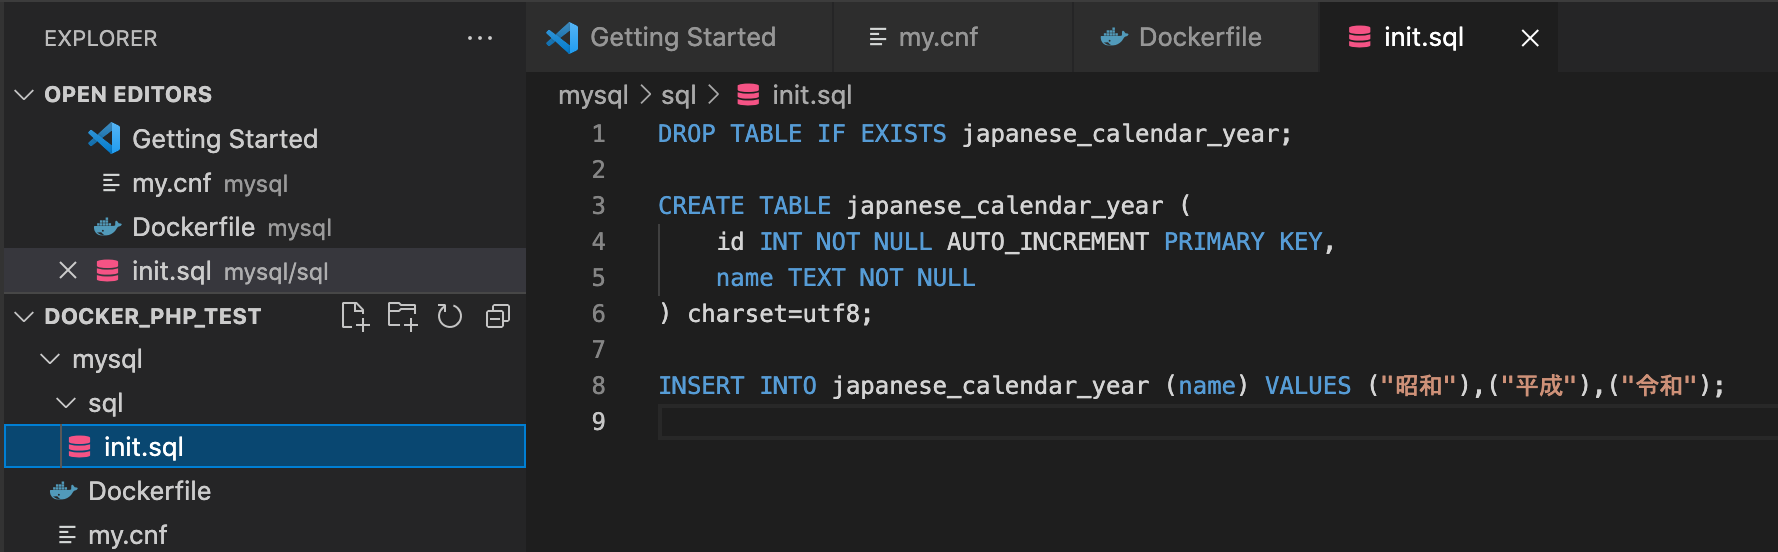Select init.sql mysql/sql in Open Editors

click(x=265, y=271)
